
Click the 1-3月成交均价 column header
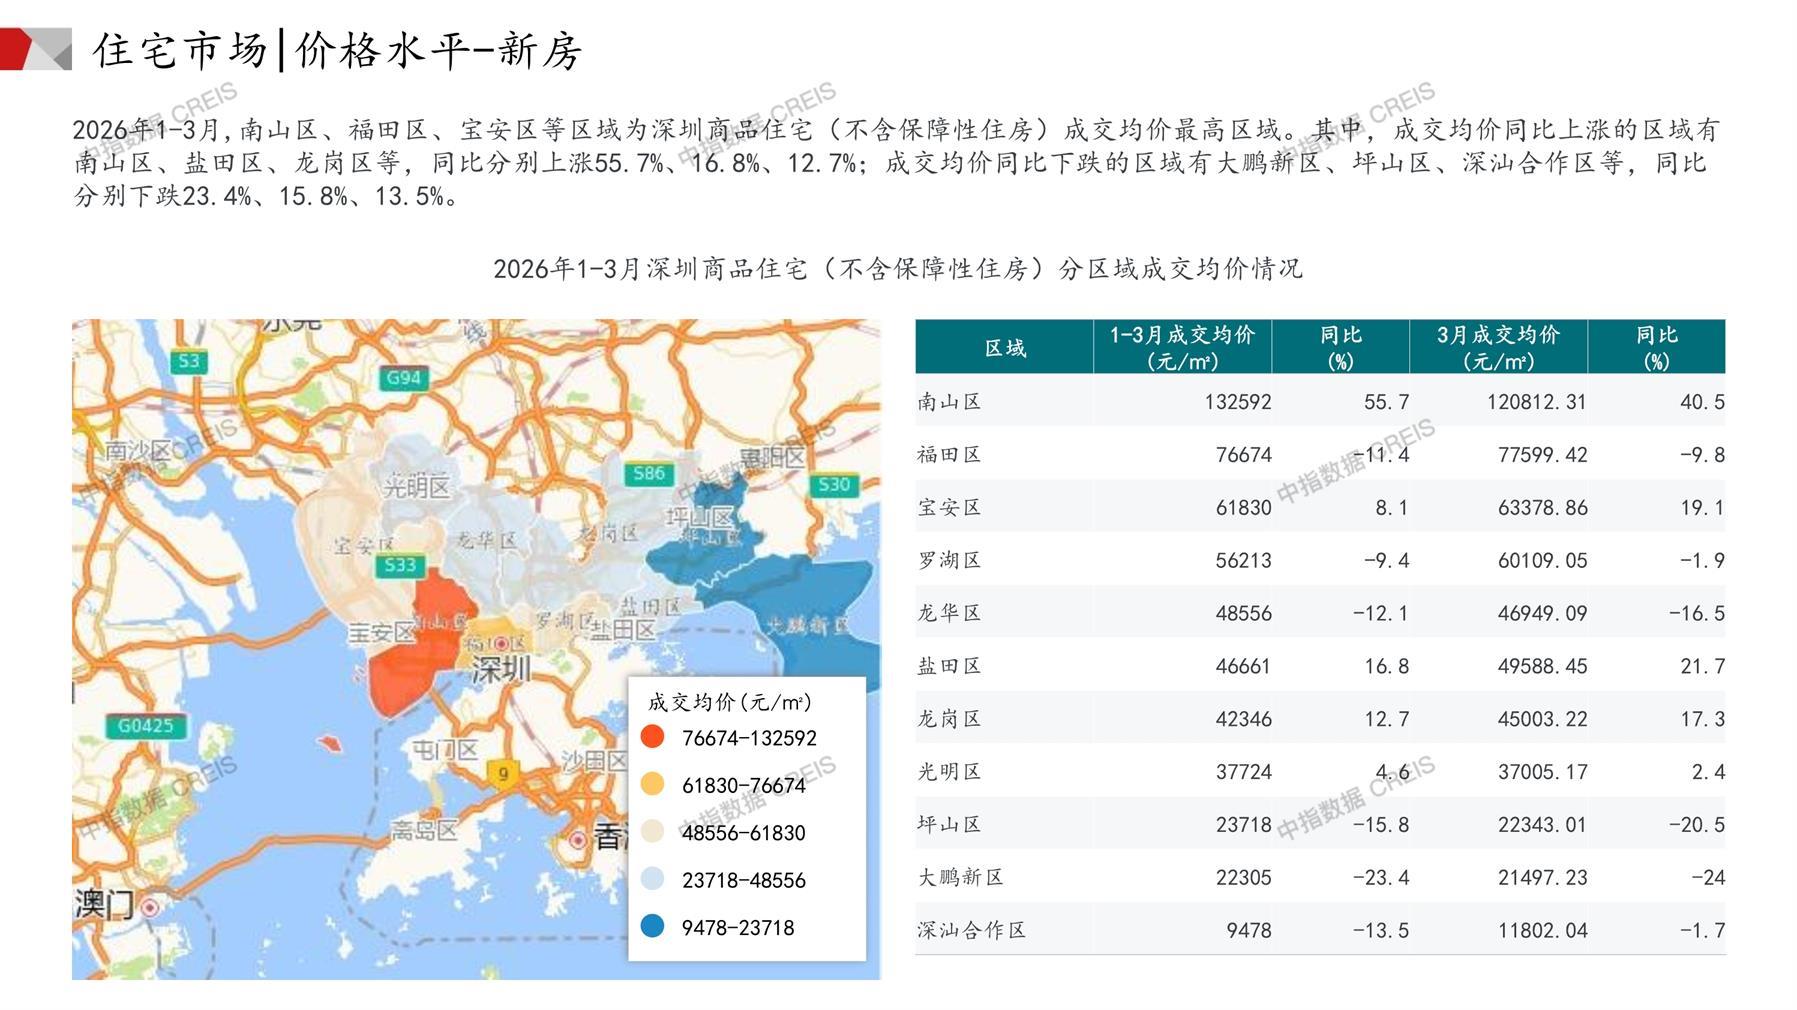[1181, 347]
